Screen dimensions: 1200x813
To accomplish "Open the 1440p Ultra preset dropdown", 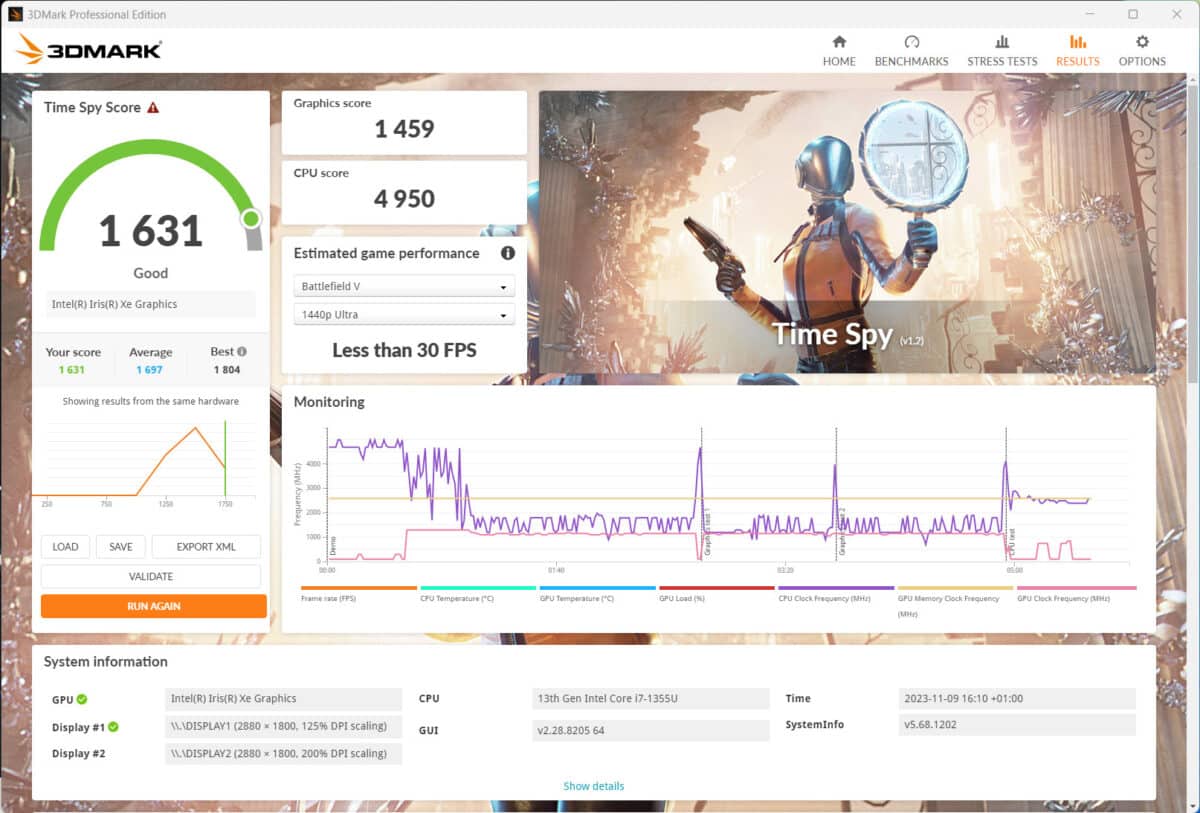I will pos(404,314).
